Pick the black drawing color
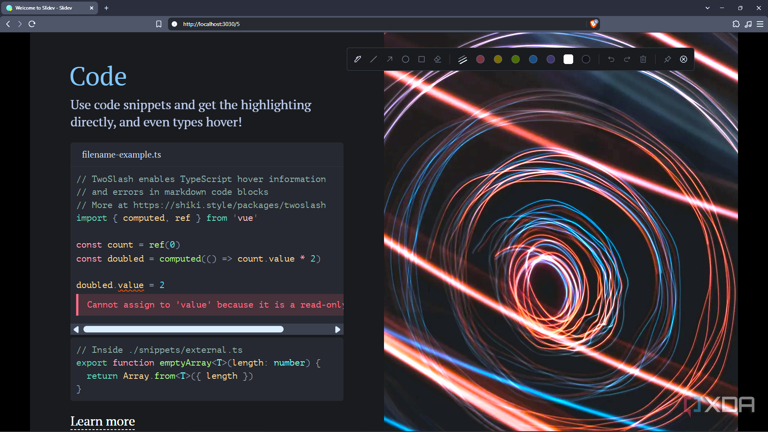The width and height of the screenshot is (768, 432). (586, 59)
